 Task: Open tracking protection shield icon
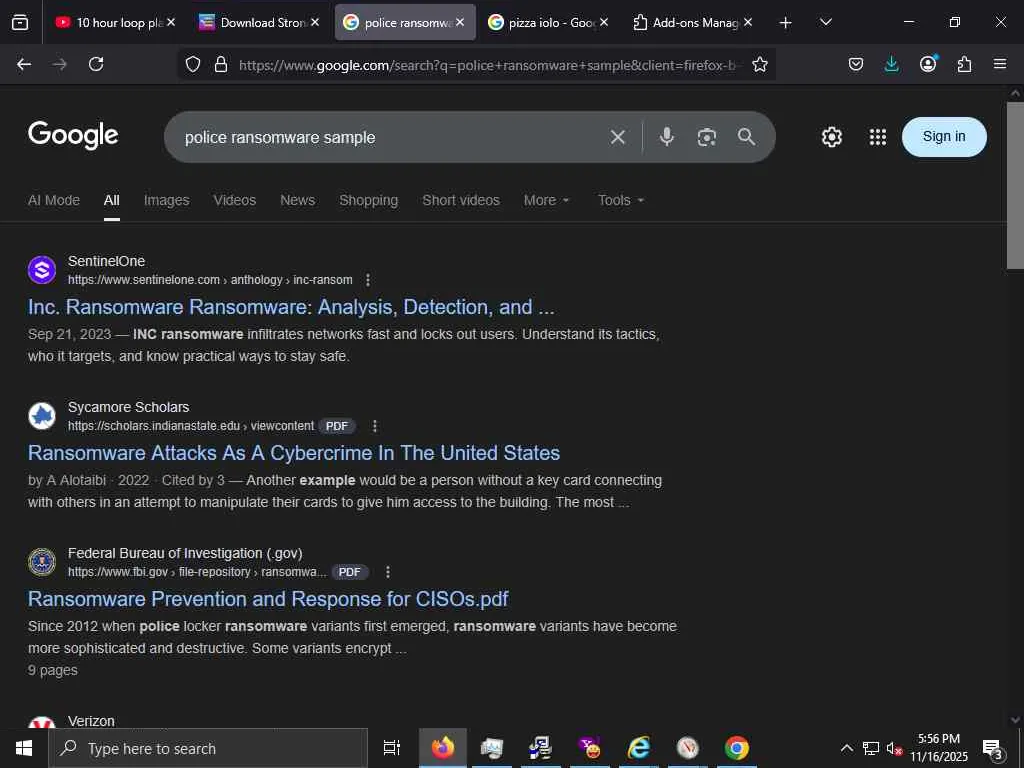[x=193, y=64]
